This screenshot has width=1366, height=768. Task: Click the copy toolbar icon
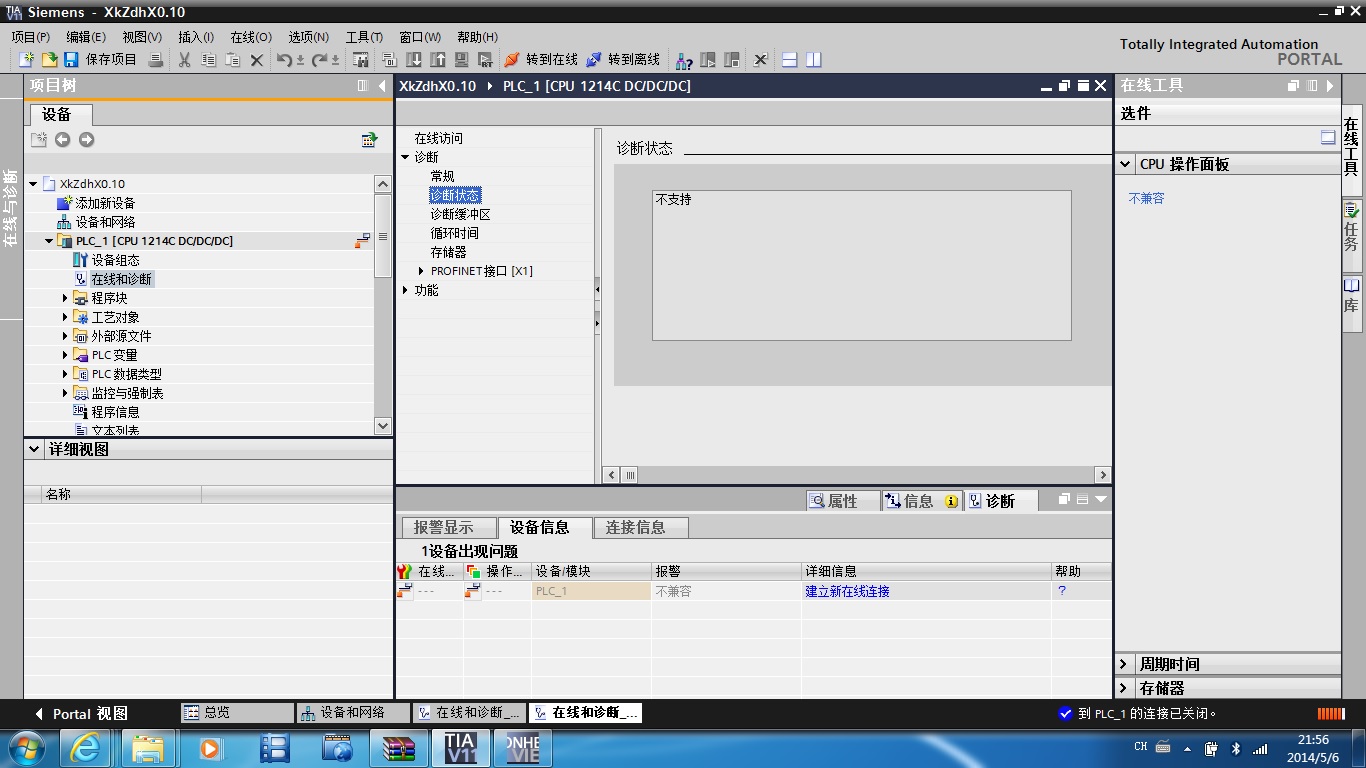209,60
